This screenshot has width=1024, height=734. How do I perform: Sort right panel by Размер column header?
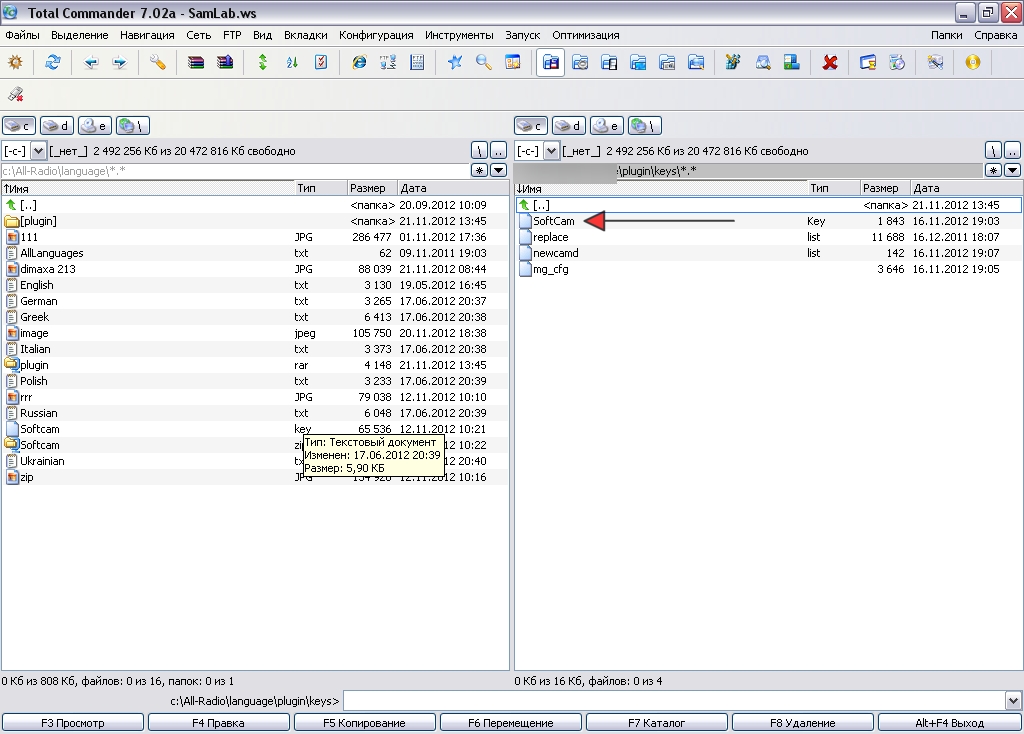(x=884, y=188)
